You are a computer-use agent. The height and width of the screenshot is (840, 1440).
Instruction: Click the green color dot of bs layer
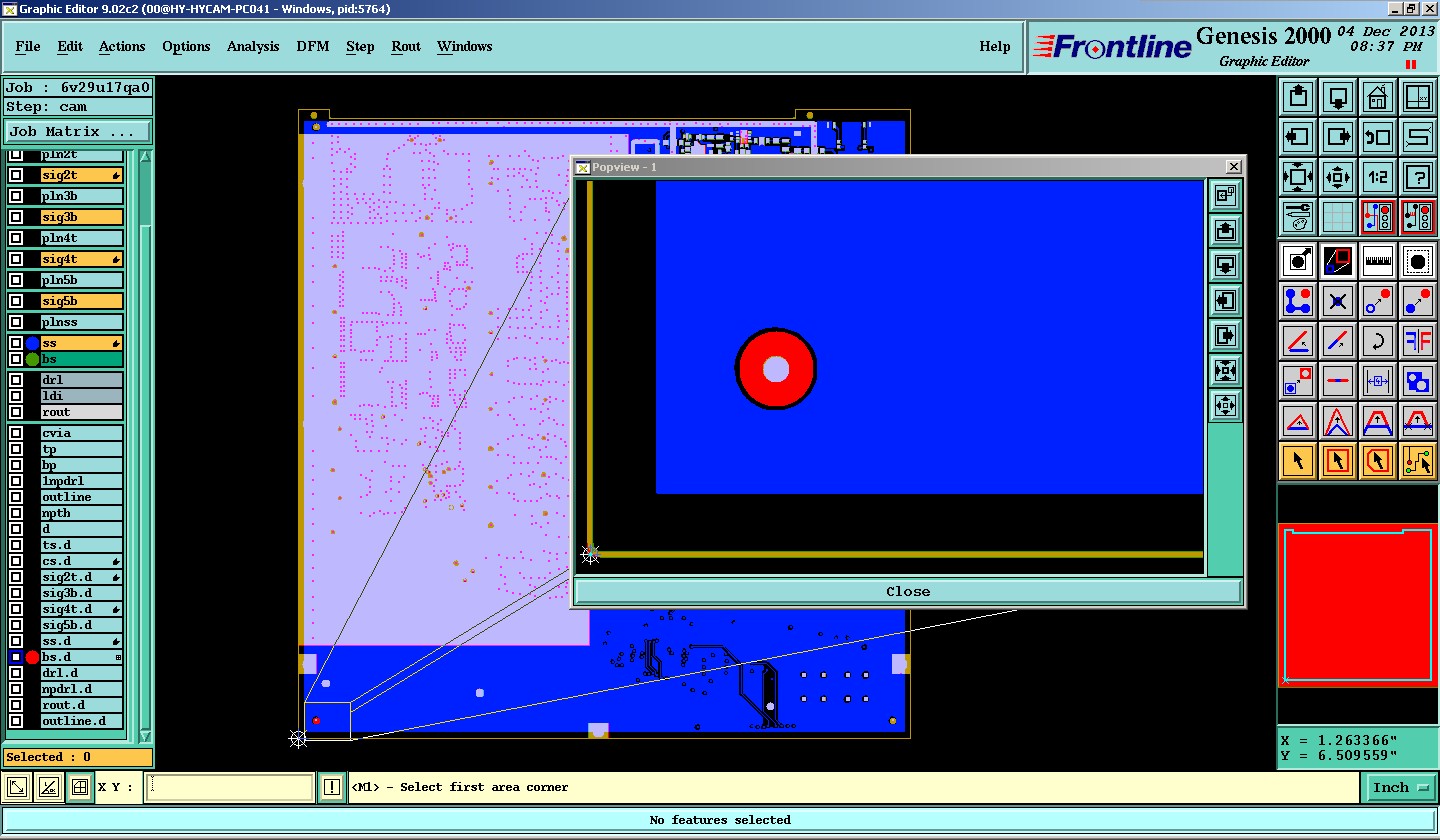(x=32, y=359)
